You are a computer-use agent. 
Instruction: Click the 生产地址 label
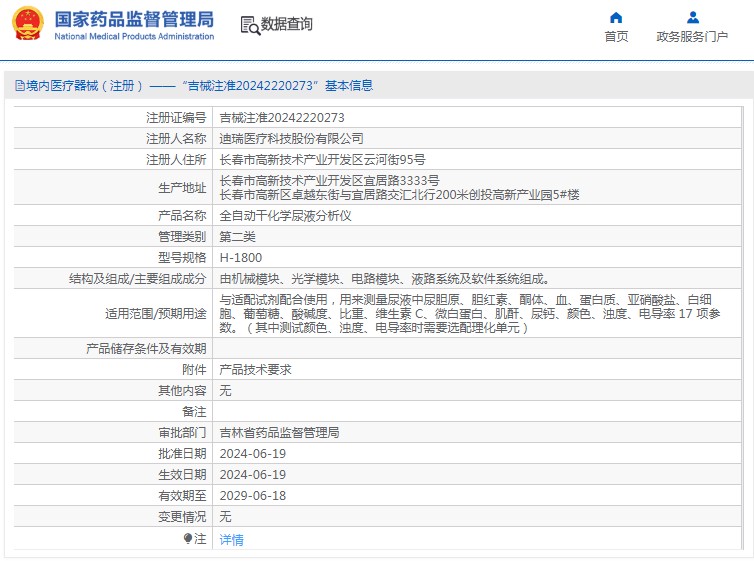182,188
